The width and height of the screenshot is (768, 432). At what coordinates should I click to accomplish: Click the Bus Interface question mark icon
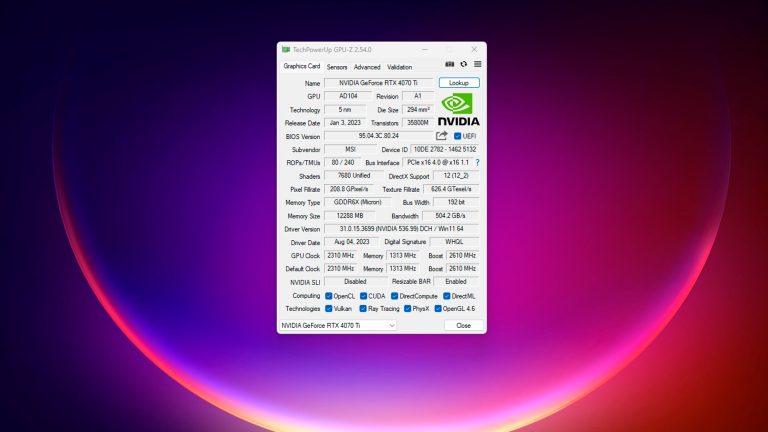[x=477, y=162]
